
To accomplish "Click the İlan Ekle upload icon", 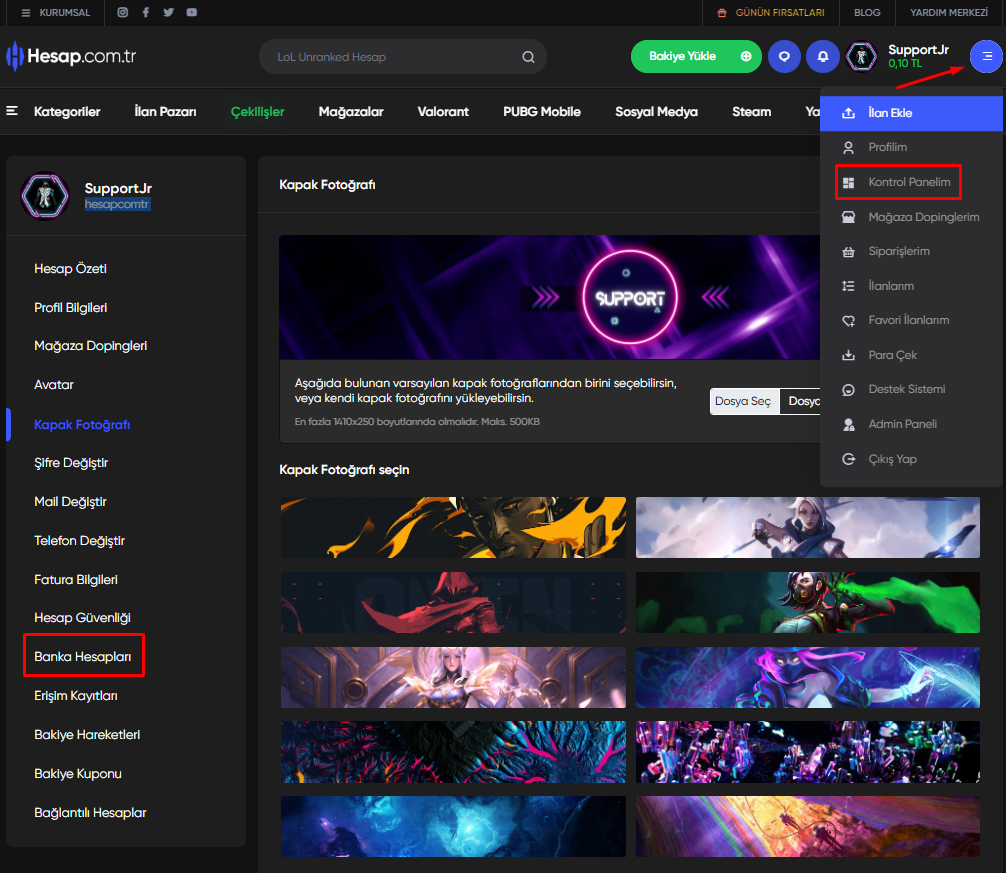I will 848,113.
